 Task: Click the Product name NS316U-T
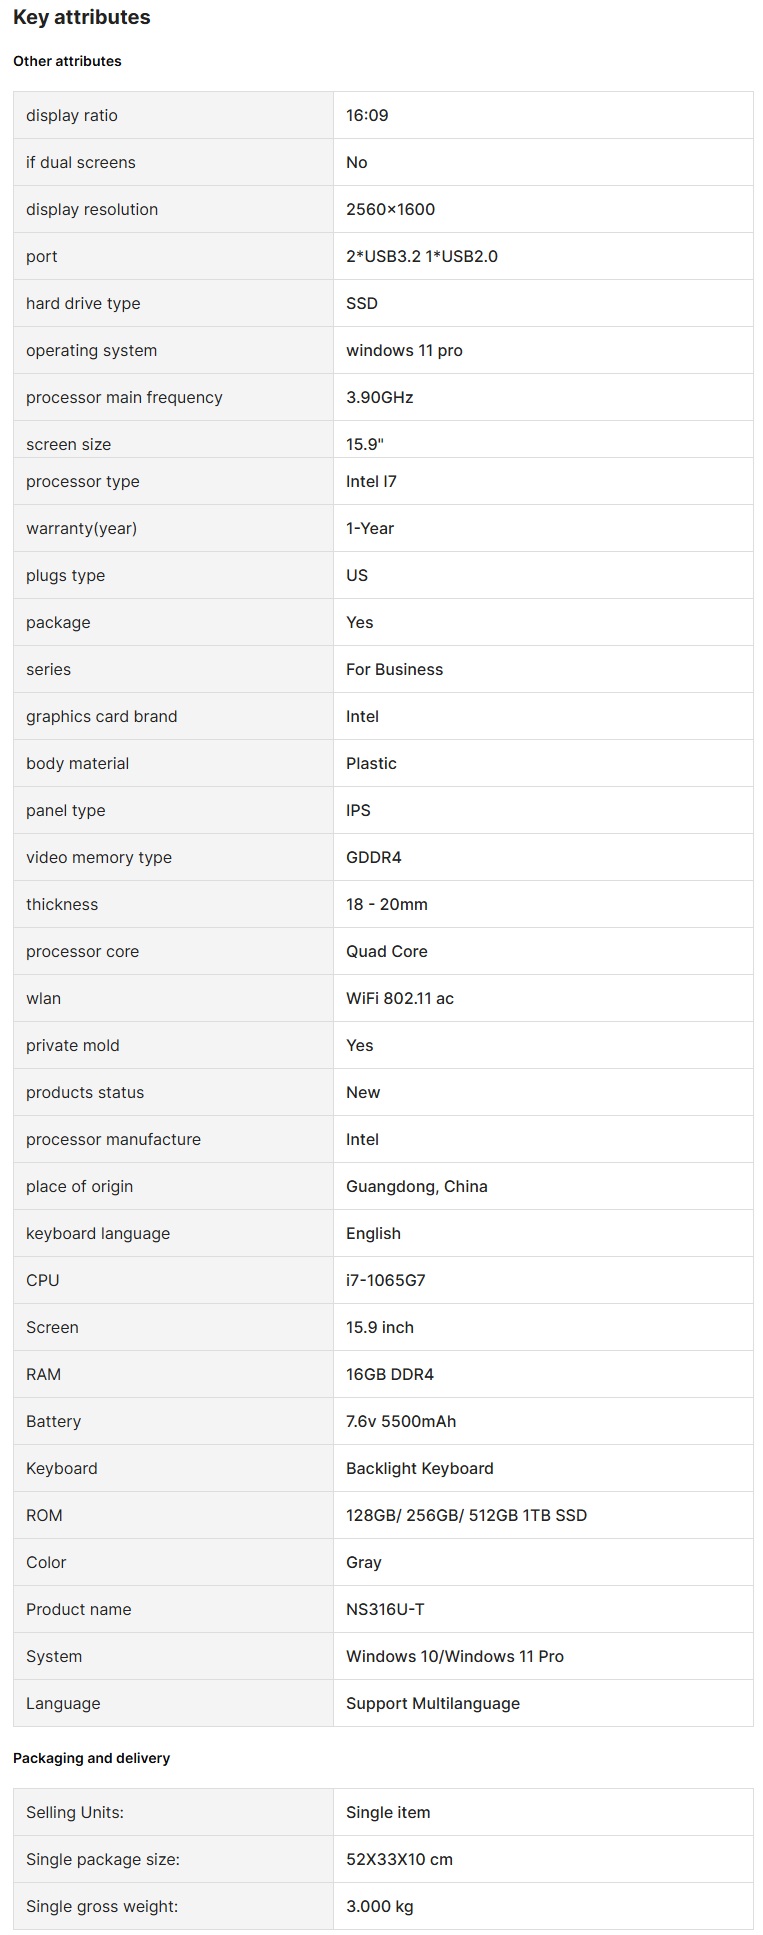(x=384, y=1609)
